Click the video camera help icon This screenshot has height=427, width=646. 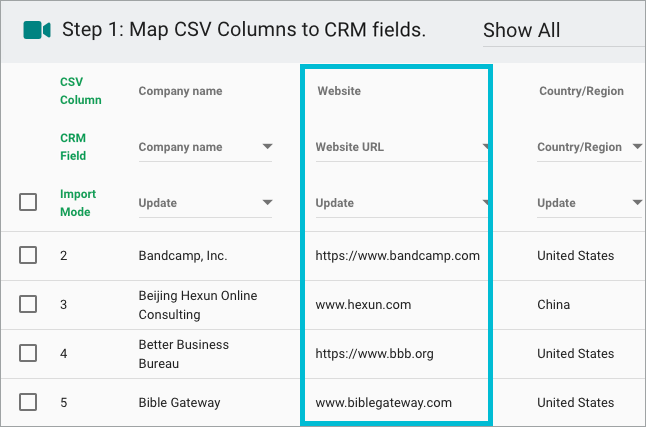pyautogui.click(x=37, y=30)
